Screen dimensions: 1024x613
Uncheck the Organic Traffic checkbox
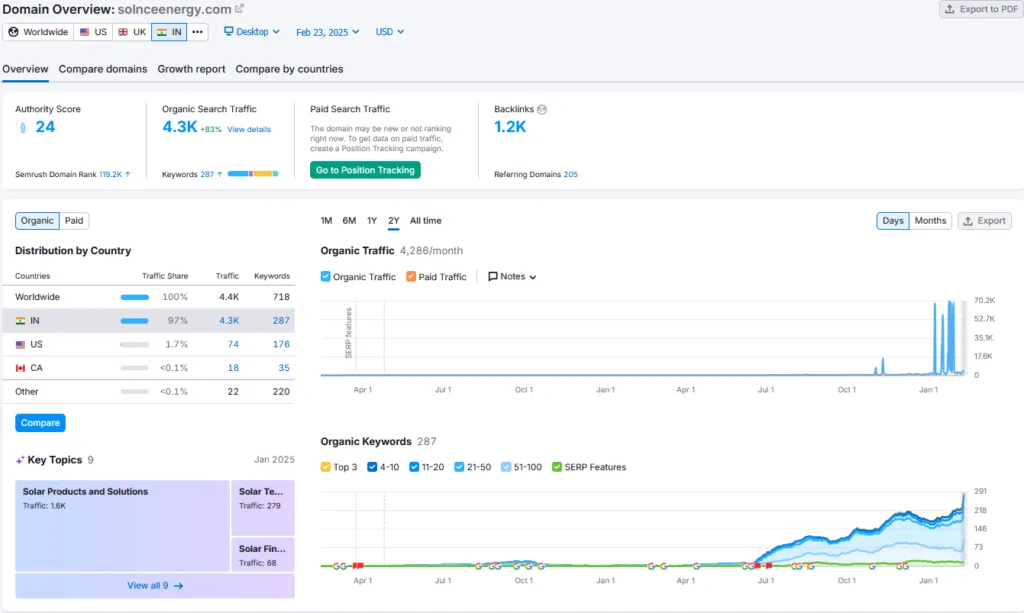pyautogui.click(x=326, y=277)
